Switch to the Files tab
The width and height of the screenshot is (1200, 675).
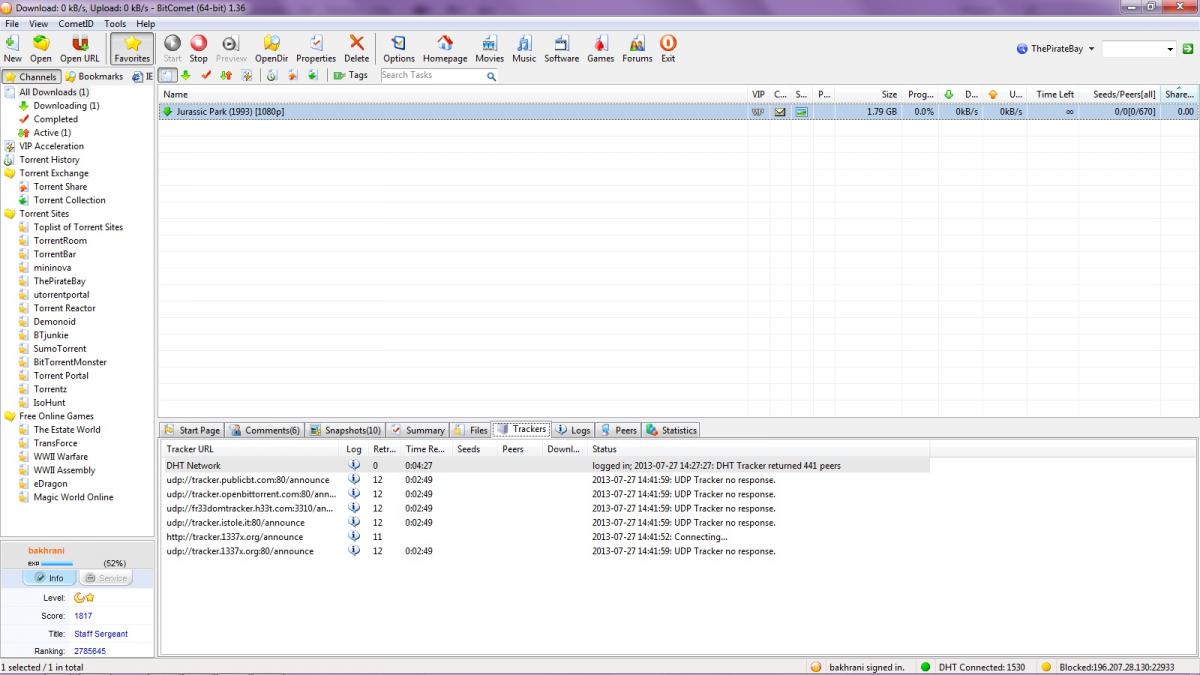click(471, 430)
